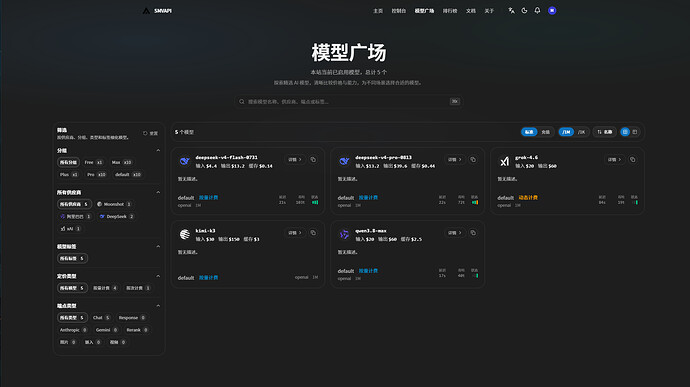Screen dimensions: 690x387
Task: Filter by Gemini endpoint type
Action: coord(106,330)
